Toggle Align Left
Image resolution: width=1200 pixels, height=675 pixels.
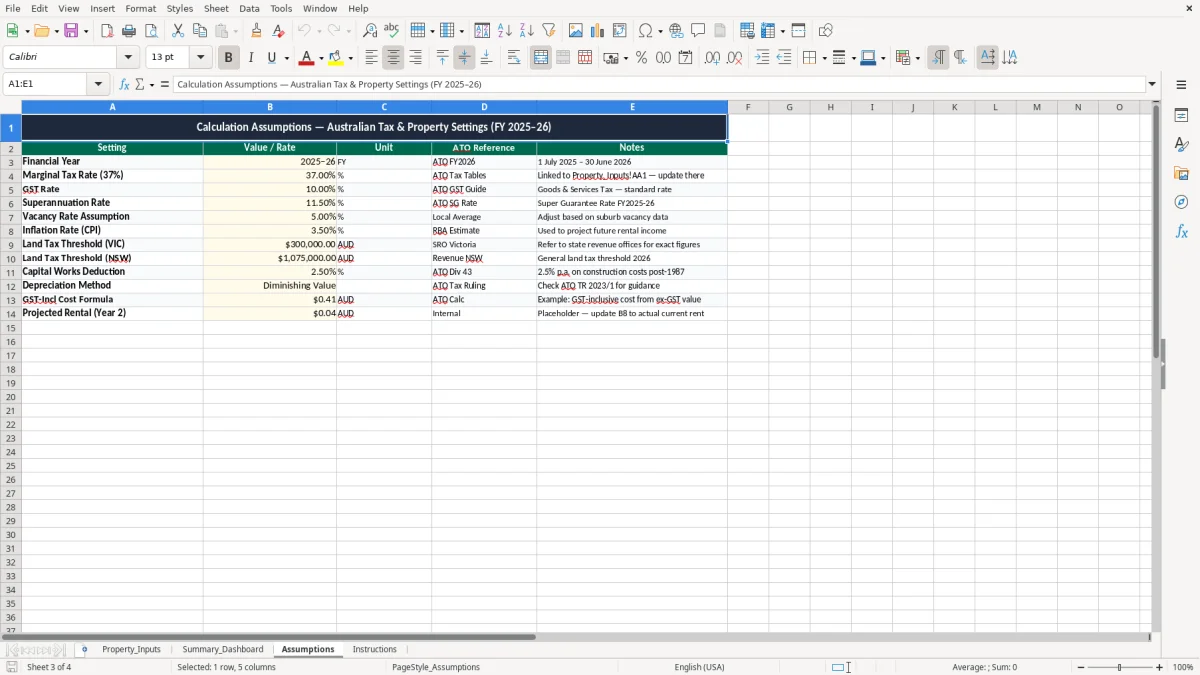tap(372, 58)
